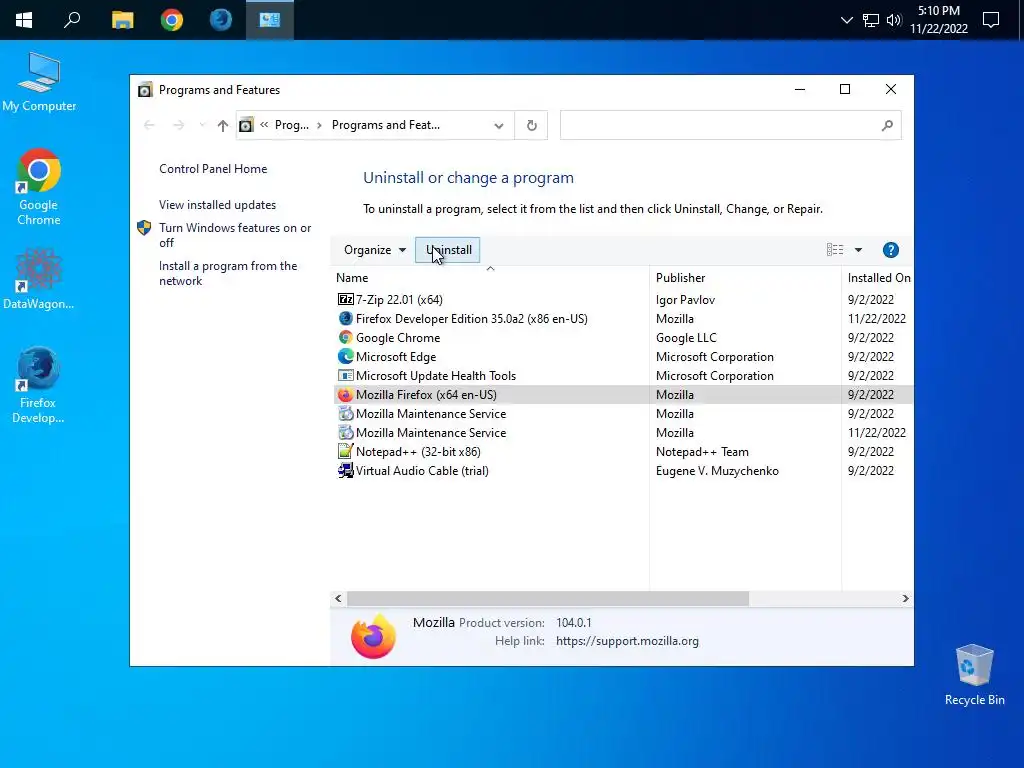Click the change view icon

coord(835,250)
